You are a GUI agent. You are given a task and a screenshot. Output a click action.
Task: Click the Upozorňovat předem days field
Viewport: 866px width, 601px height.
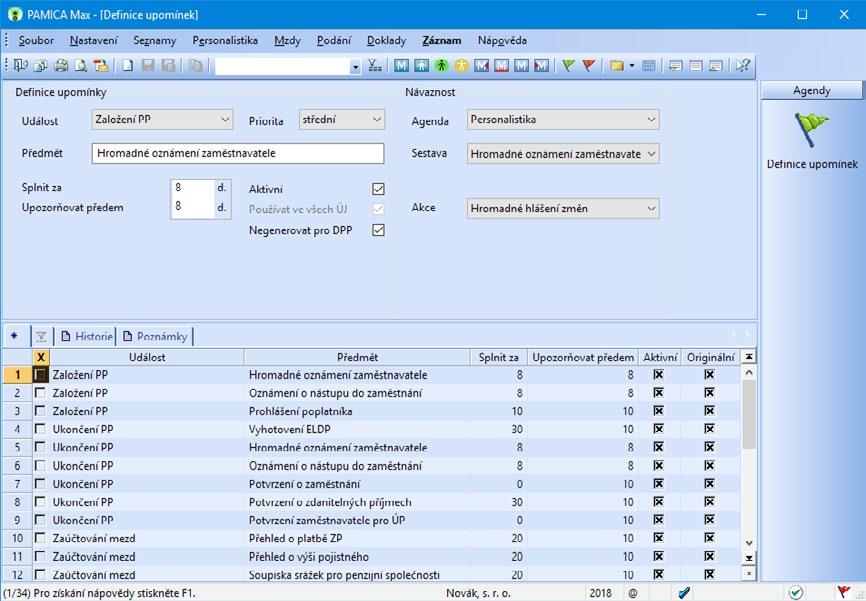coord(192,207)
